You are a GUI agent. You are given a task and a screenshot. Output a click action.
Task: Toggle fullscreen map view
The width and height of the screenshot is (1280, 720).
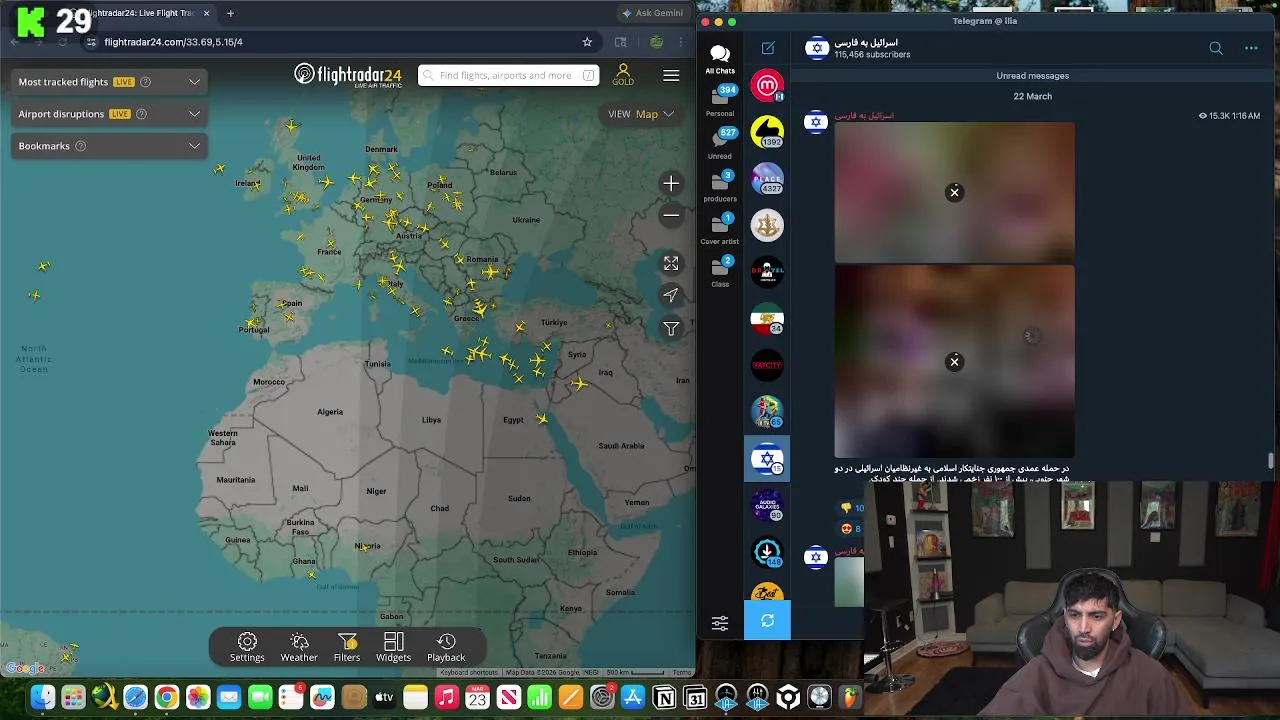tap(671, 263)
